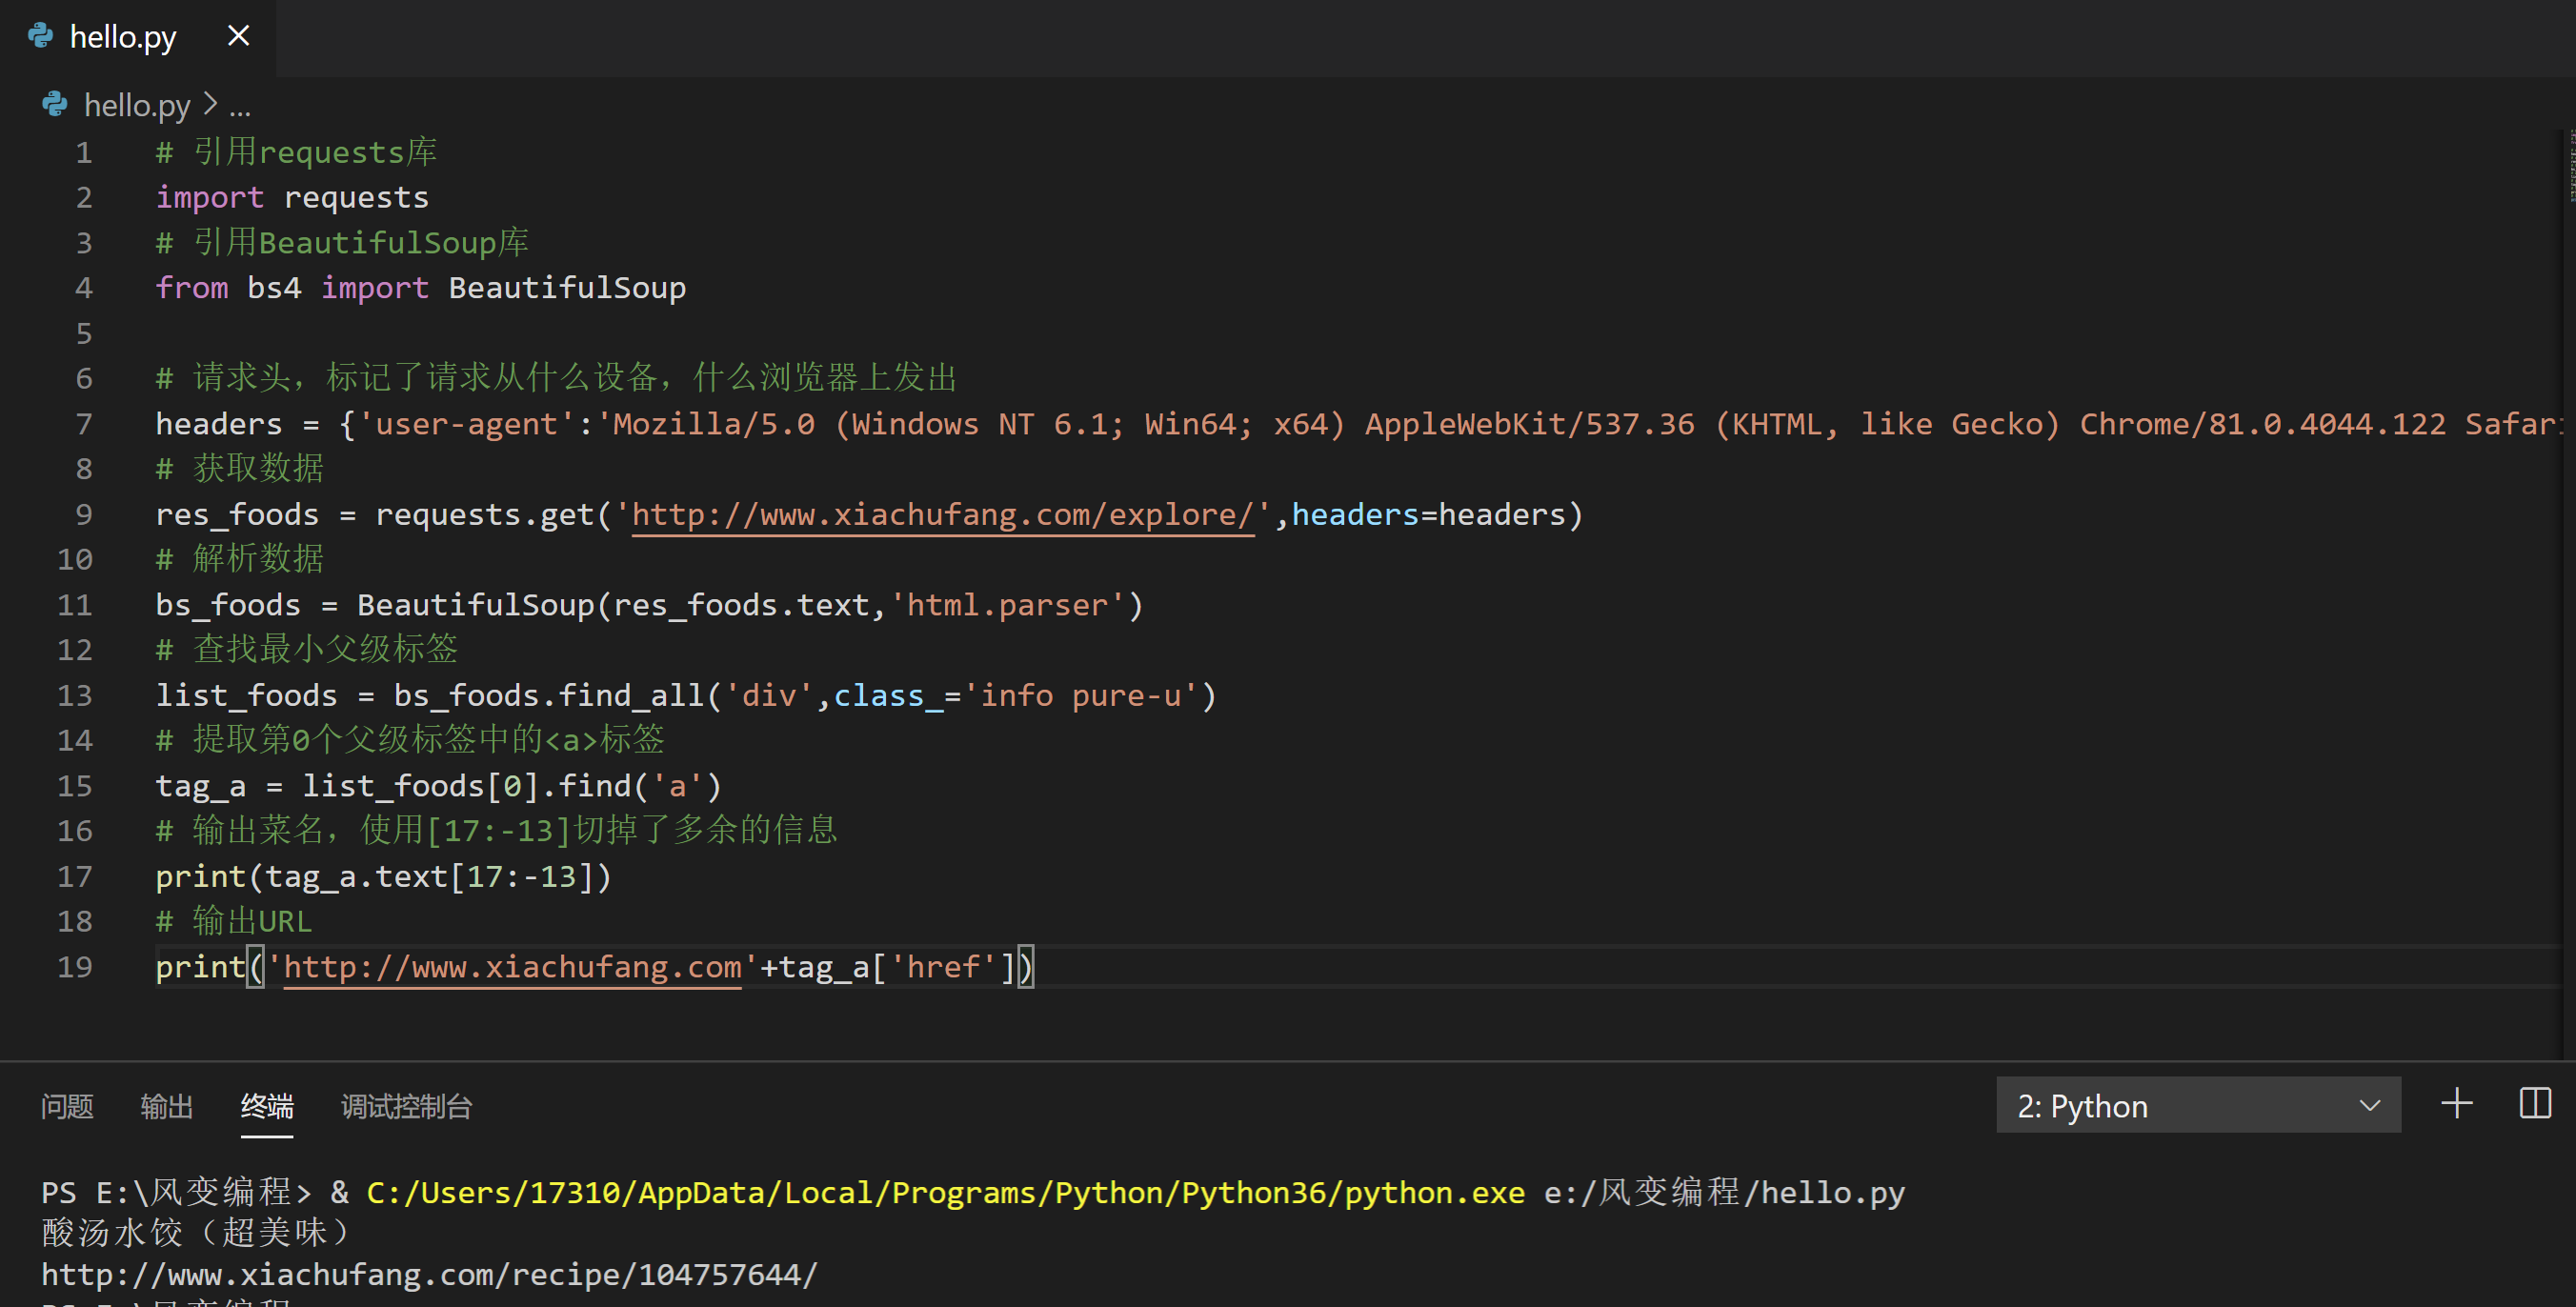This screenshot has width=2576, height=1307.
Task: Click 'print(tag_a.text[17:-13])' on line 17
Action: coord(384,876)
